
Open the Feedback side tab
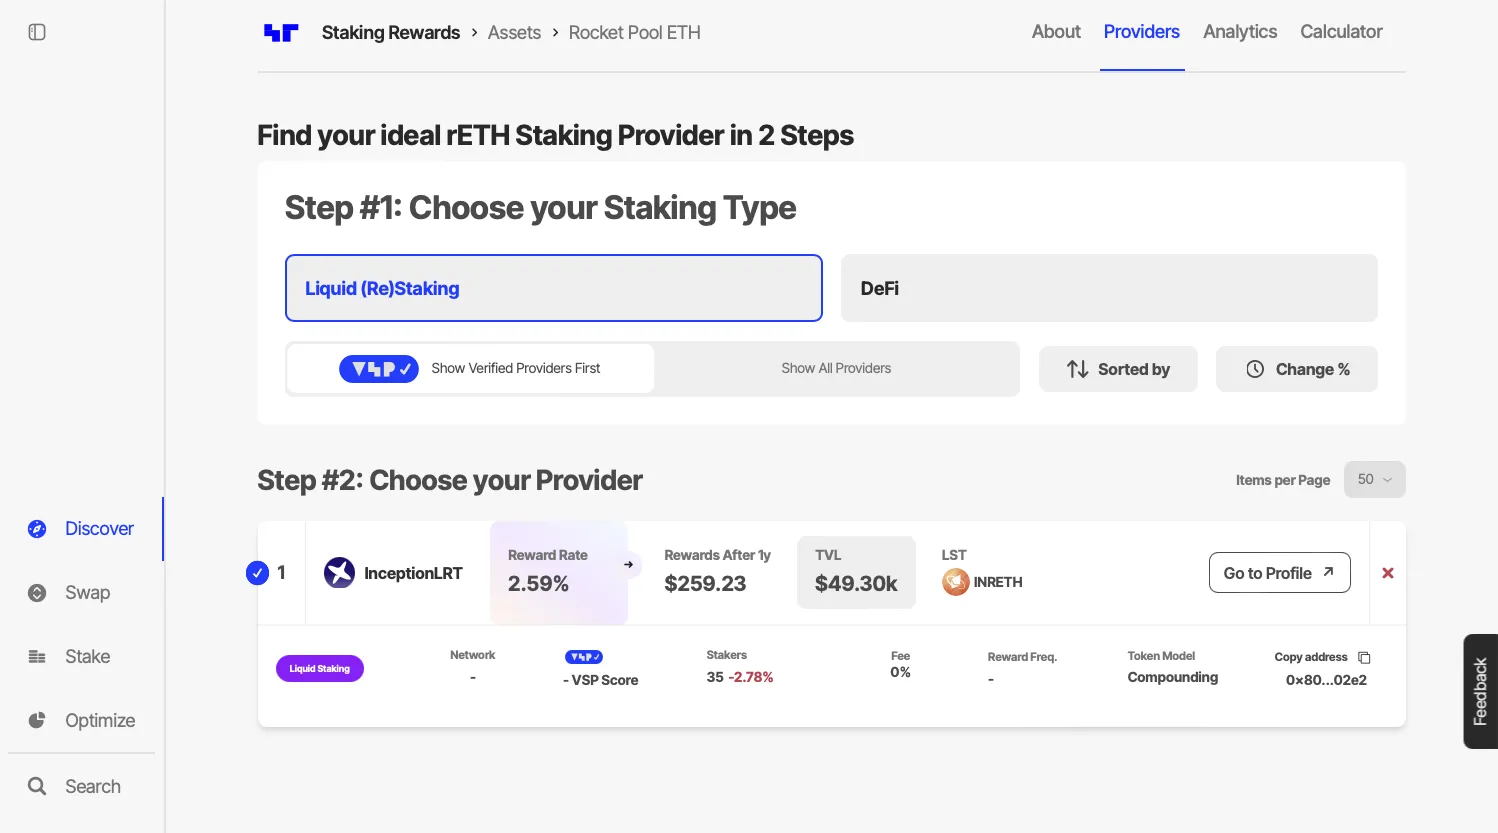tap(1481, 691)
